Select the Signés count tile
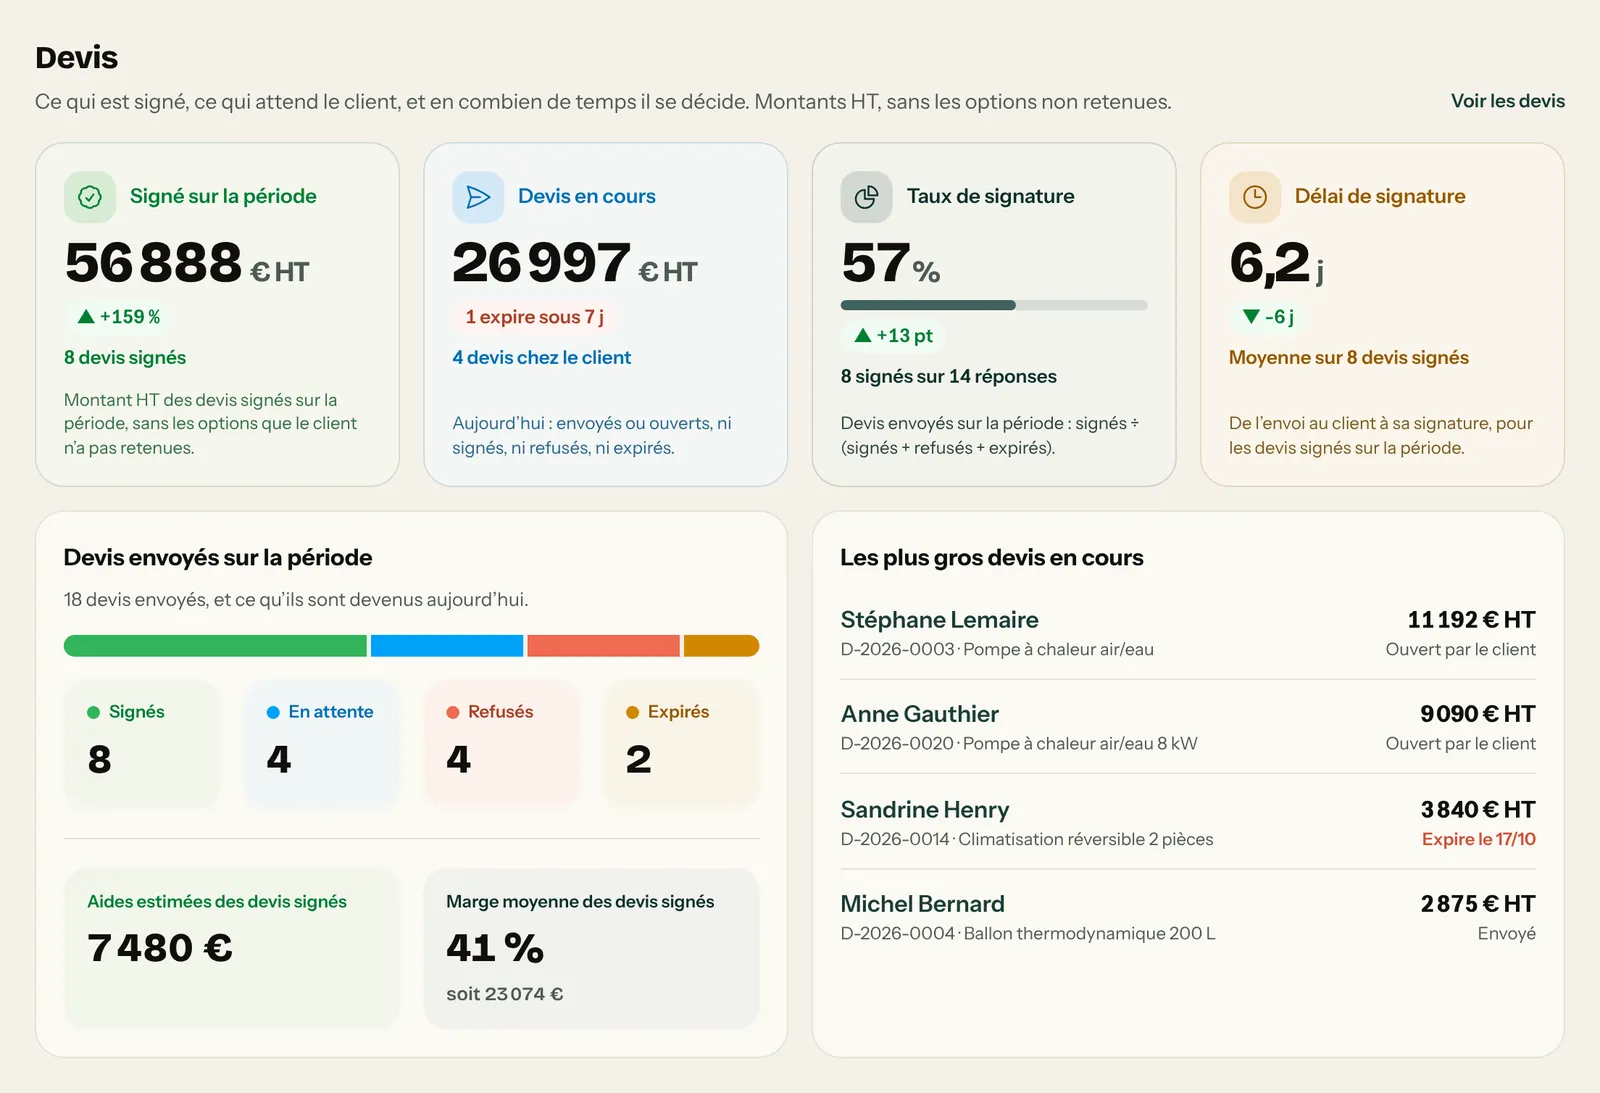The width and height of the screenshot is (1600, 1093). pos(142,743)
